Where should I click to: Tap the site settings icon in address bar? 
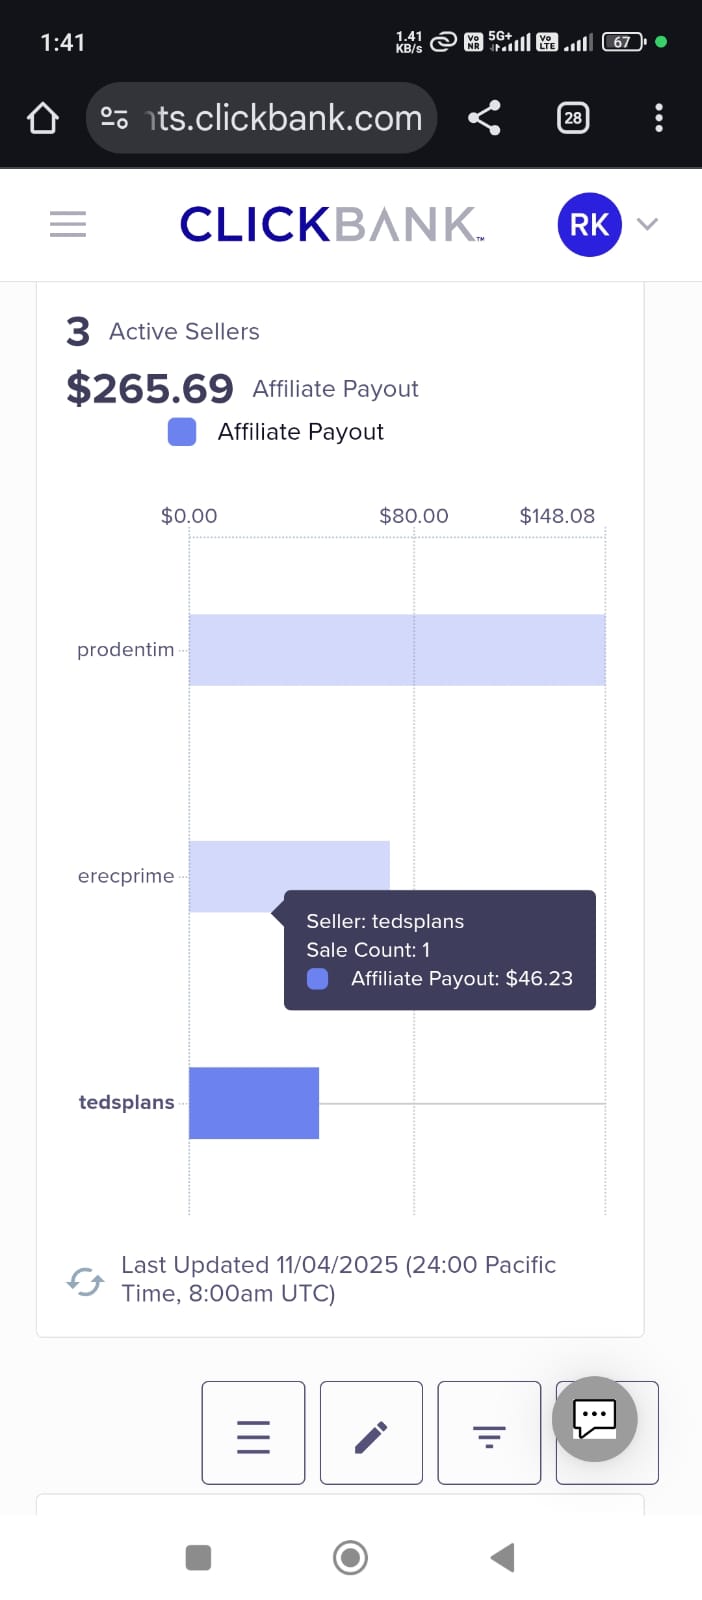114,118
